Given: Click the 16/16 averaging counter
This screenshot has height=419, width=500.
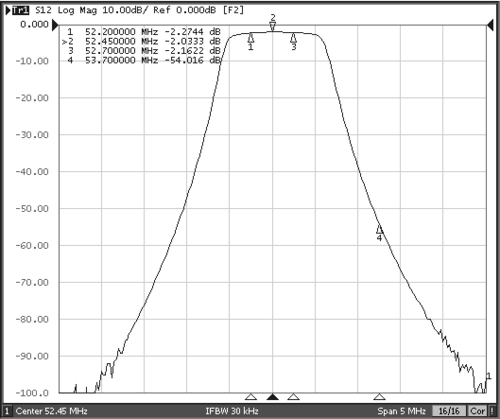Looking at the screenshot, I should [x=449, y=411].
